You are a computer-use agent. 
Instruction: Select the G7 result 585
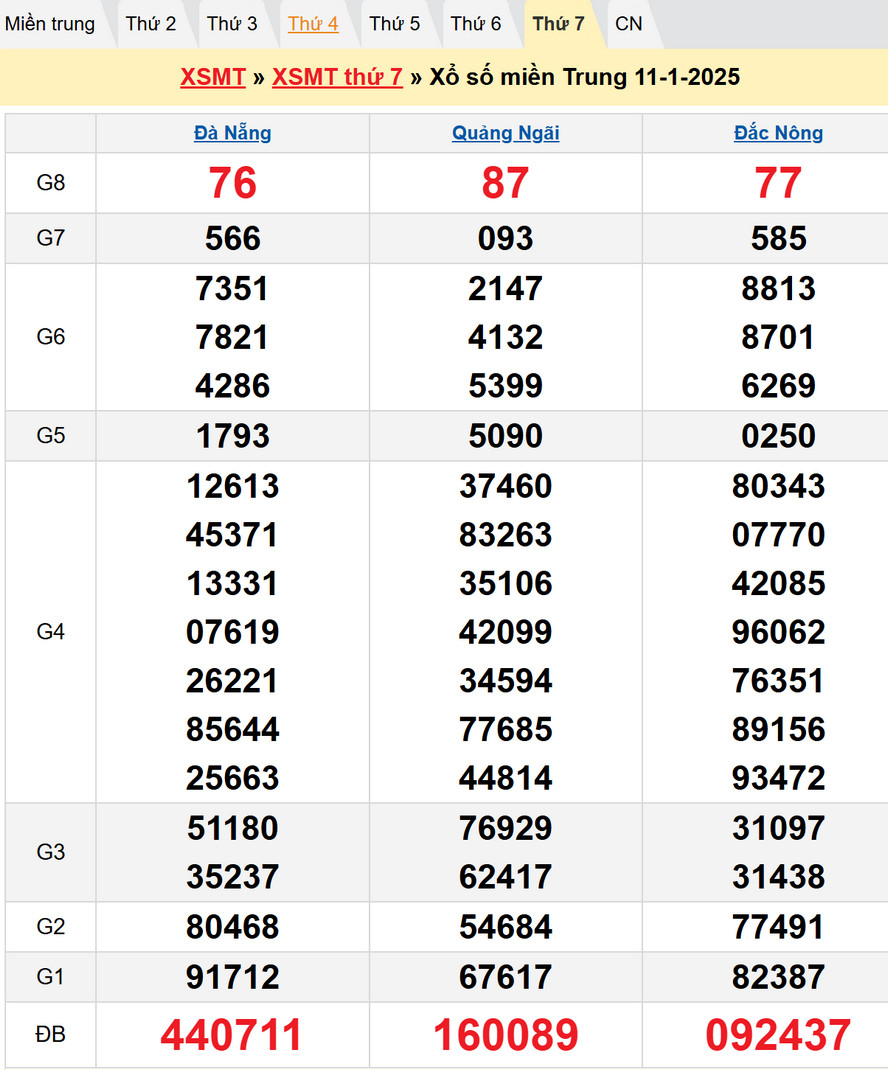778,239
